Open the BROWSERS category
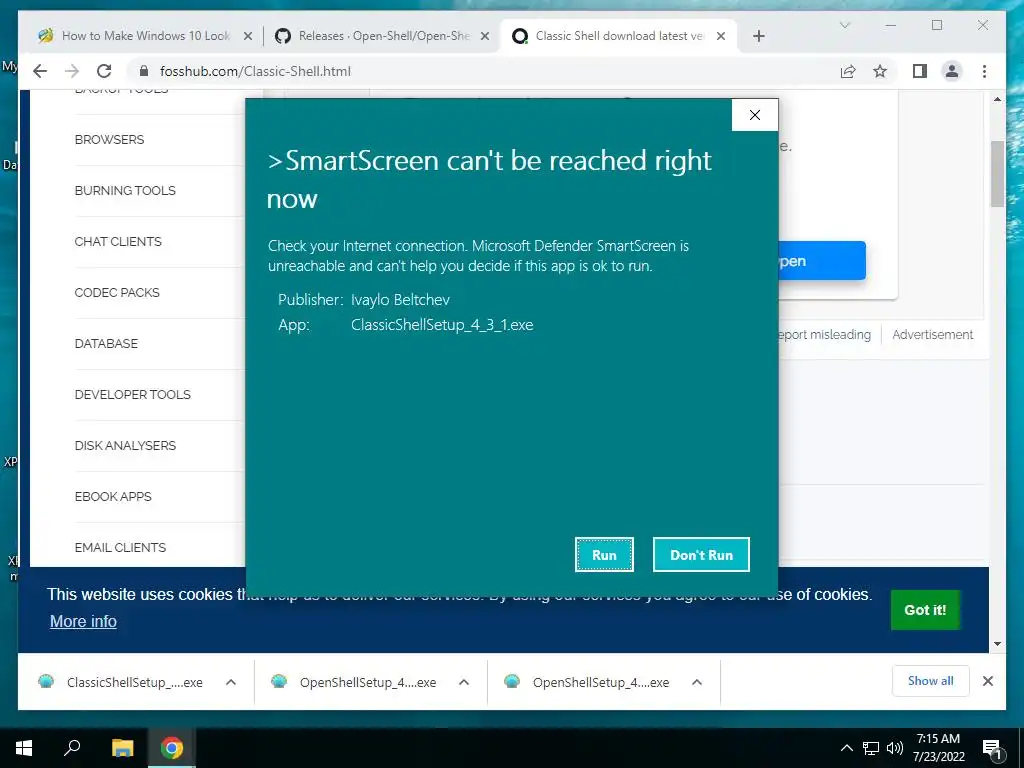 (x=109, y=140)
